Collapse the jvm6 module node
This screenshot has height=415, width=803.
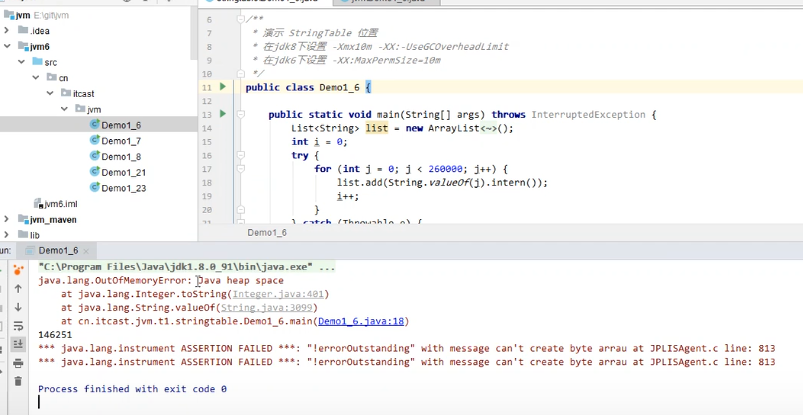coord(7,47)
